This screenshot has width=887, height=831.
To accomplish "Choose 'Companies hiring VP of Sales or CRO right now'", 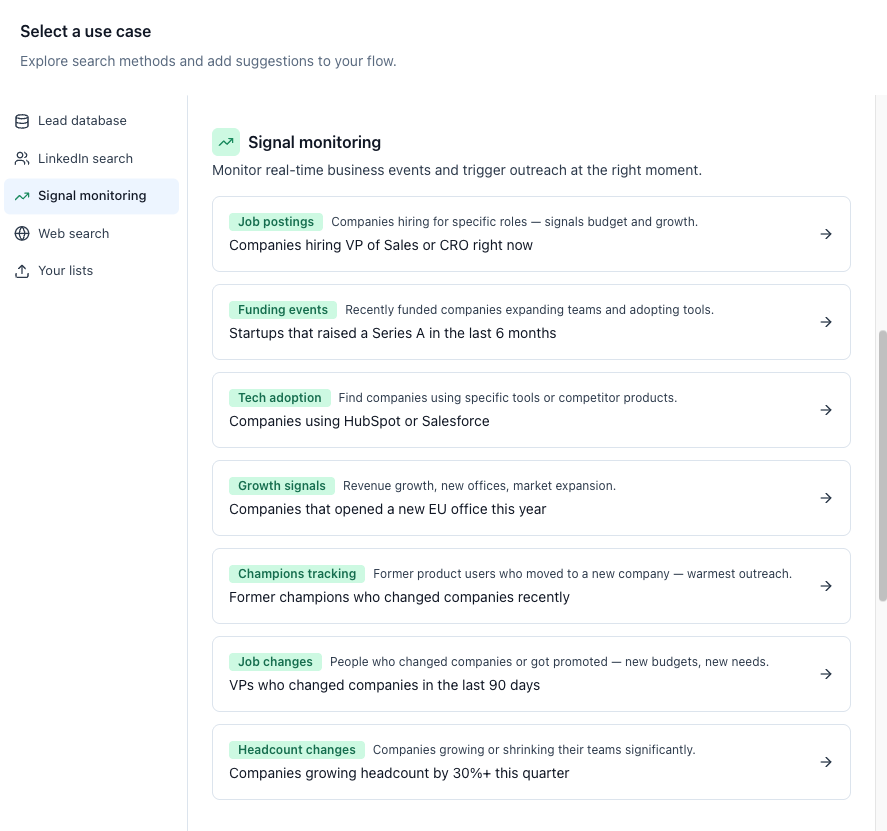I will [381, 246].
